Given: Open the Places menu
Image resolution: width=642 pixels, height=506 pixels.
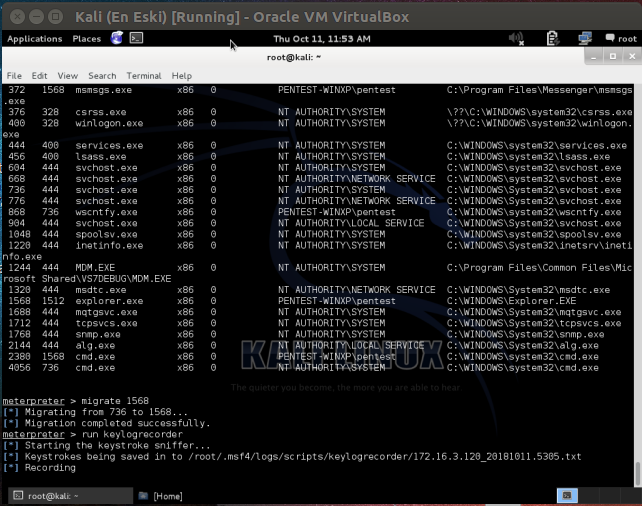Looking at the screenshot, I should coord(86,39).
